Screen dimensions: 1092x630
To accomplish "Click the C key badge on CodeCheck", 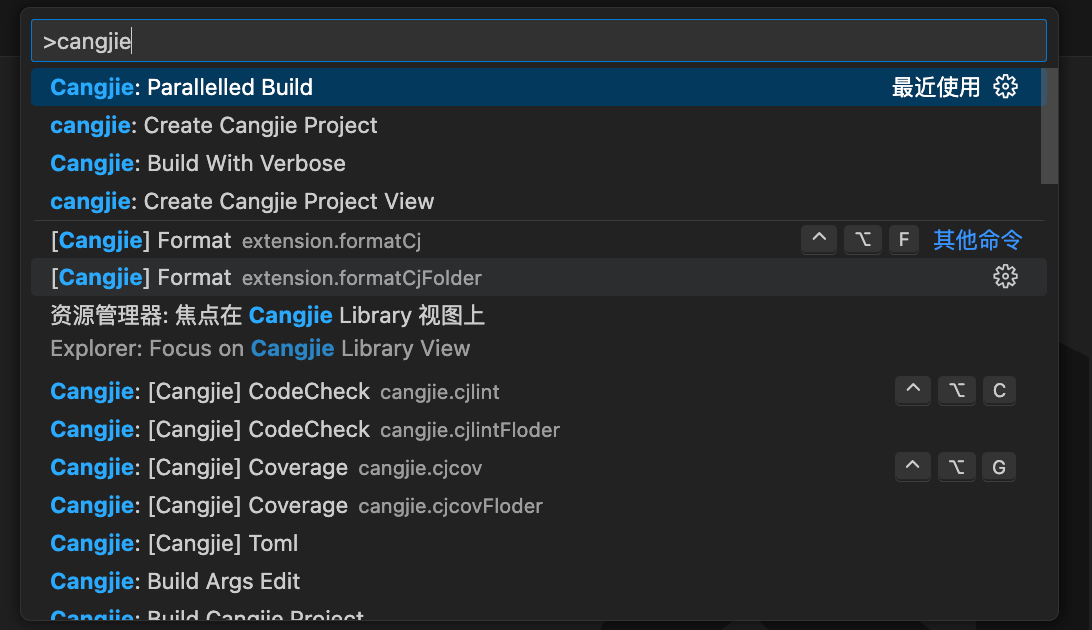I will (x=999, y=391).
